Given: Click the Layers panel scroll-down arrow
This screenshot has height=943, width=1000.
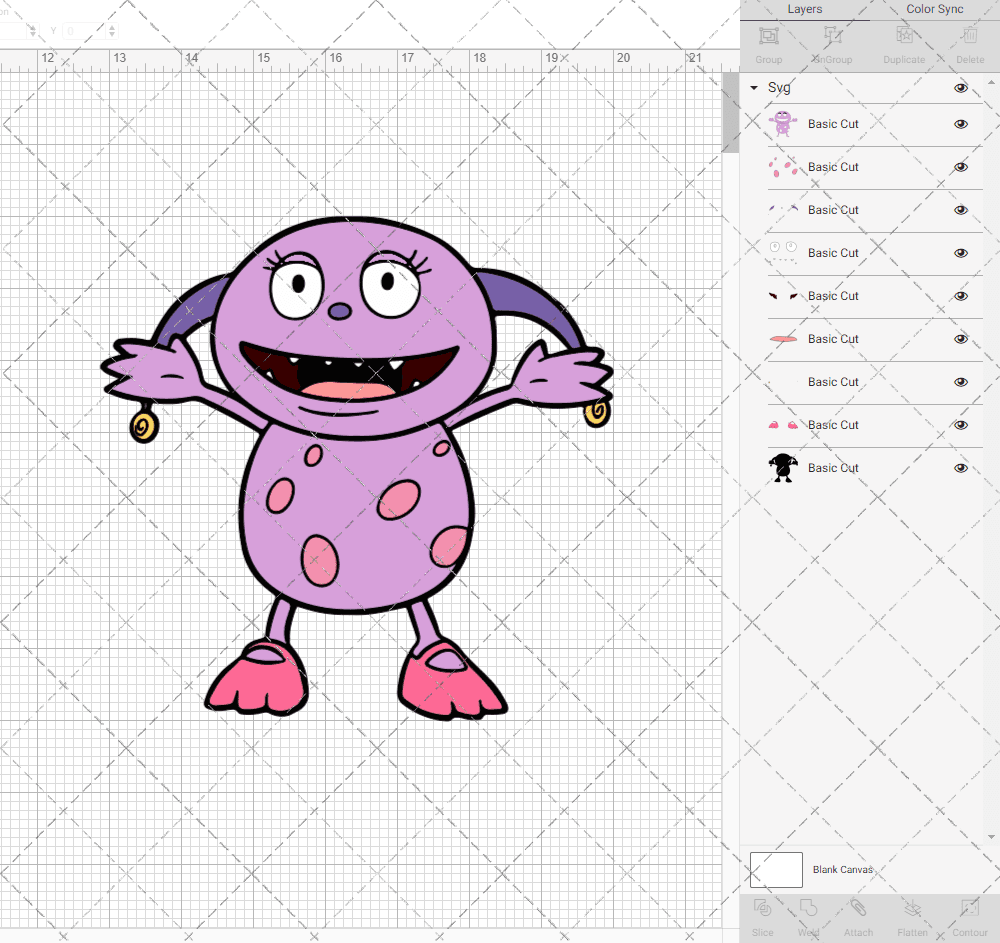Looking at the screenshot, I should (x=990, y=837).
